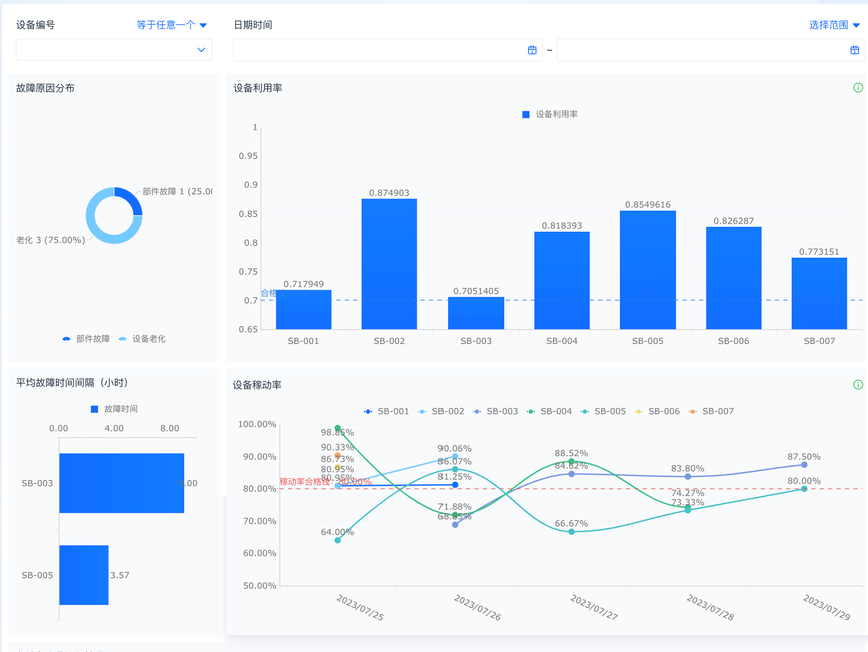
Task: Toggle SB-006 series in 稼动率 legend
Action: [x=657, y=411]
